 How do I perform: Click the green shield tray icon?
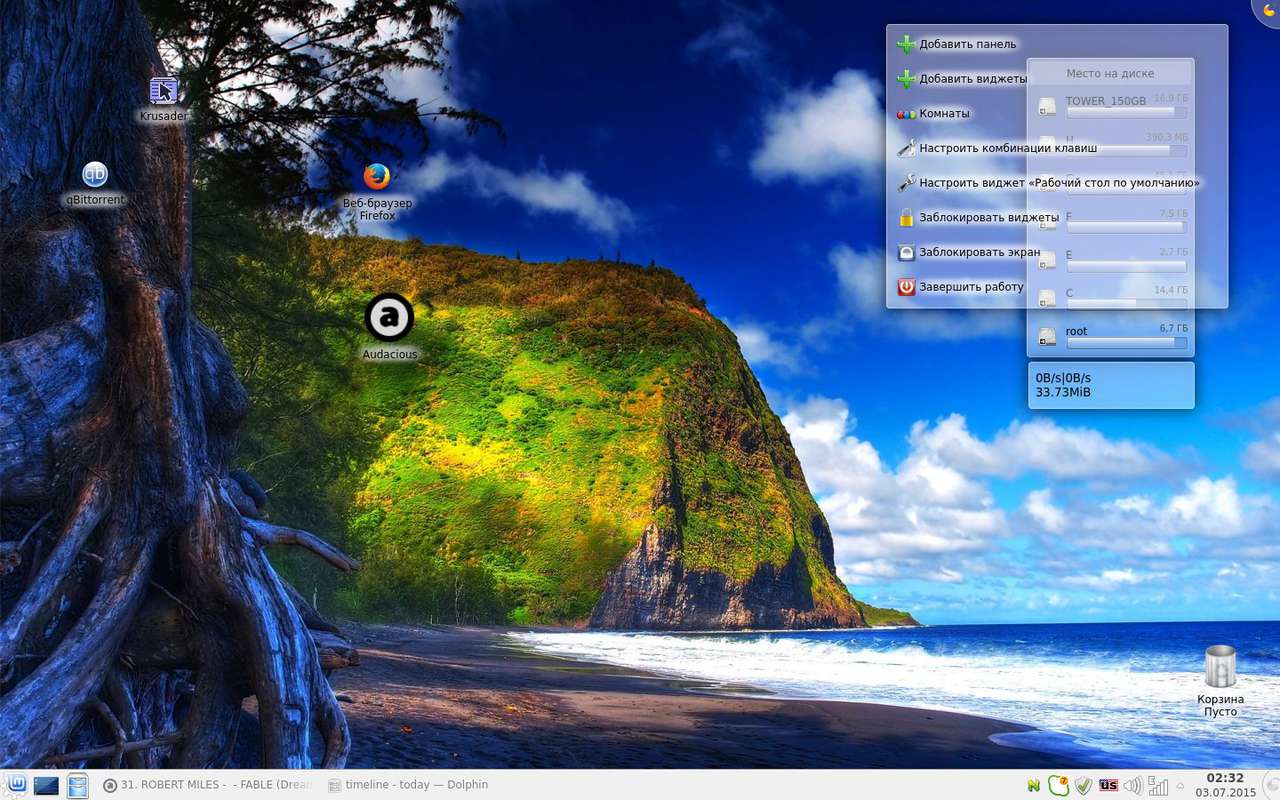[x=1083, y=785]
